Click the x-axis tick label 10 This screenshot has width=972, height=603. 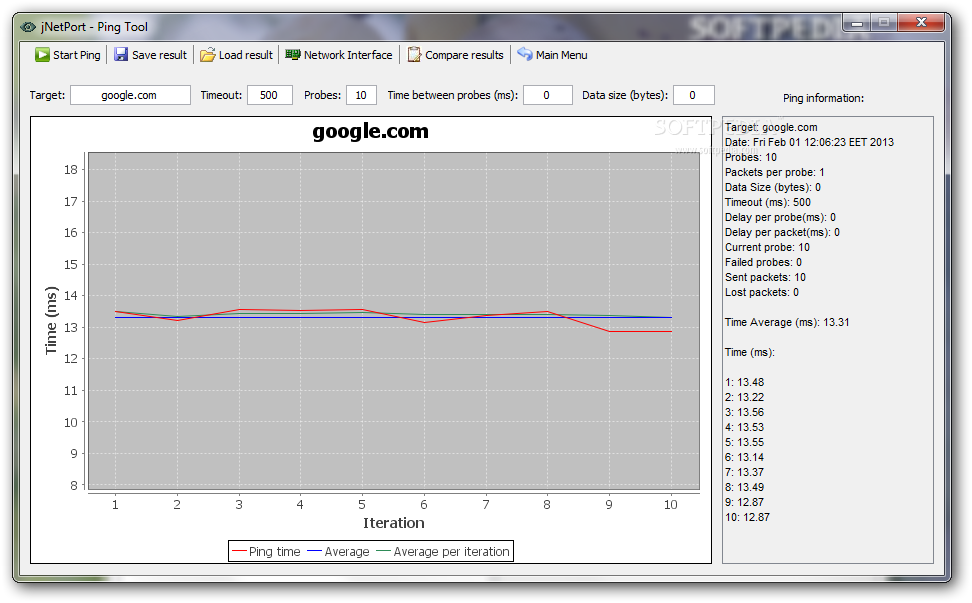pos(671,504)
